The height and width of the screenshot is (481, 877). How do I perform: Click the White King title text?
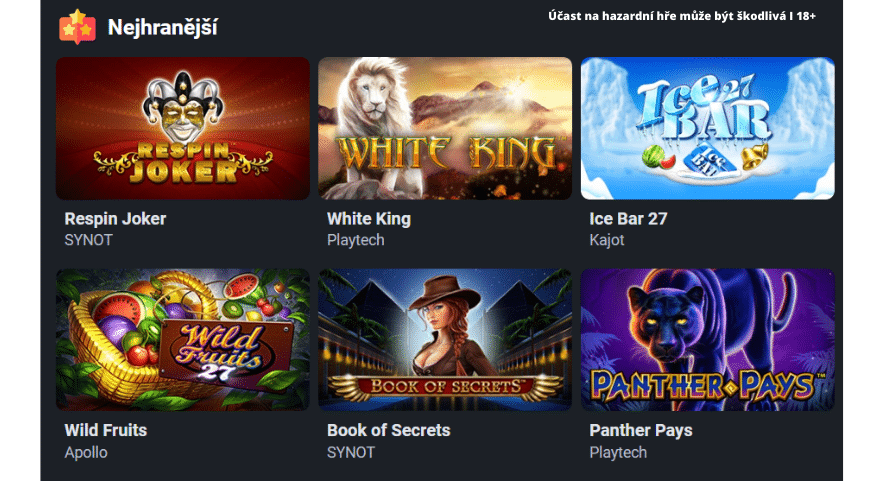click(369, 219)
